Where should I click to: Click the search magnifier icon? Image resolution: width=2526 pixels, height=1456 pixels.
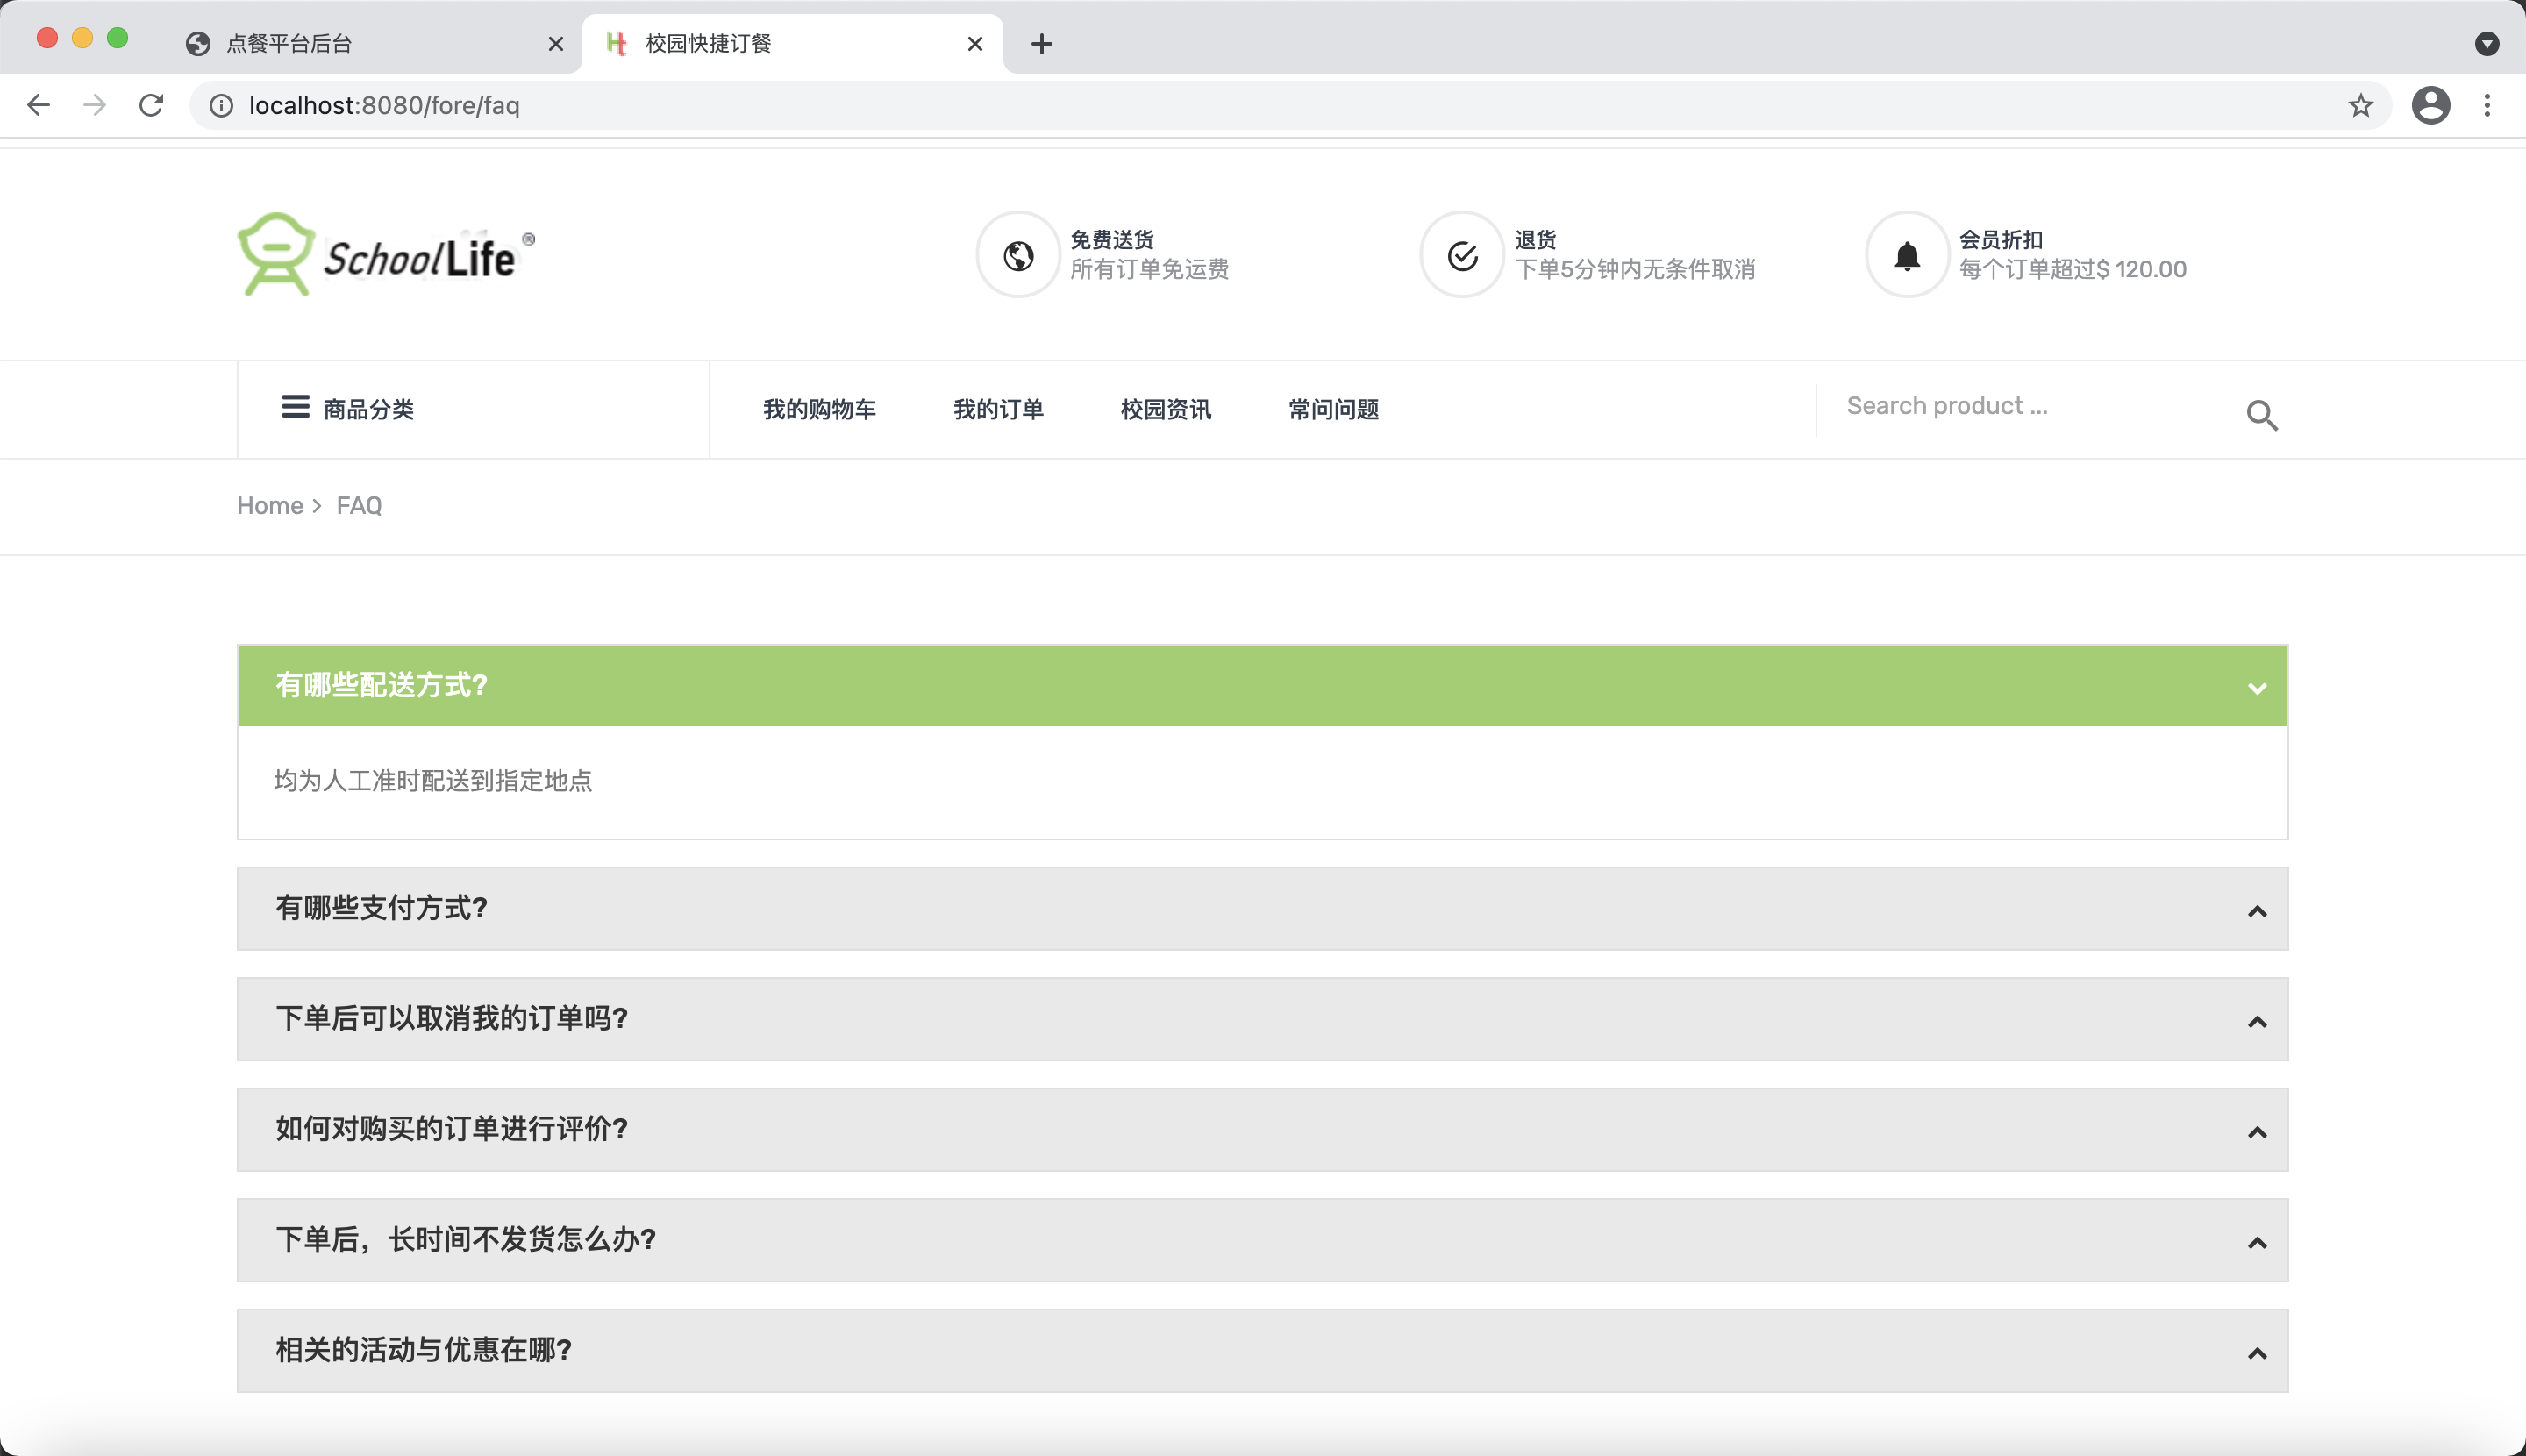tap(2262, 414)
